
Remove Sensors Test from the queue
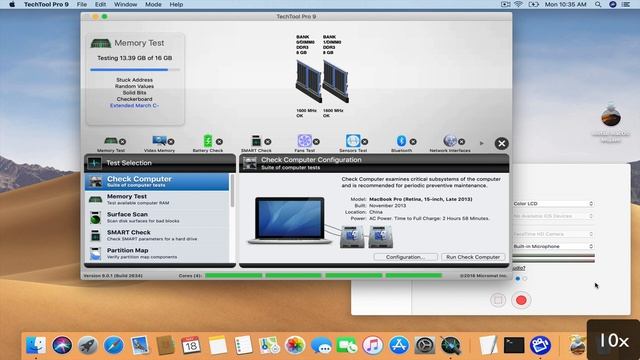(364, 142)
